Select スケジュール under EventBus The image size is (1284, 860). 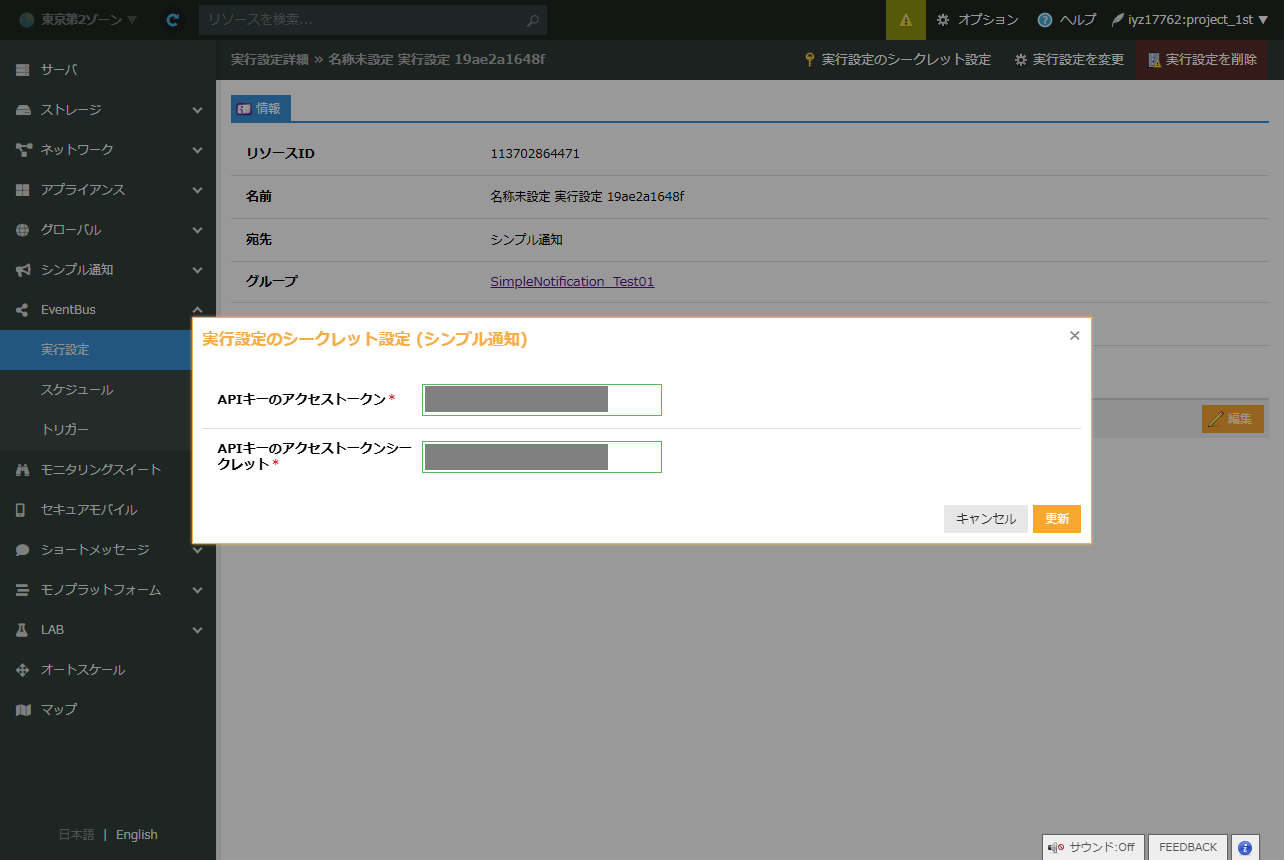click(x=77, y=390)
